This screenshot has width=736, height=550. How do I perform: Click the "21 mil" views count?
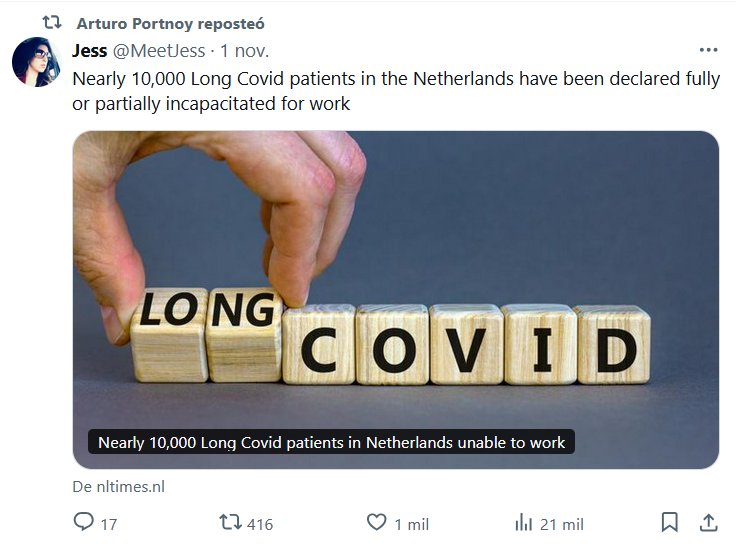[x=561, y=524]
